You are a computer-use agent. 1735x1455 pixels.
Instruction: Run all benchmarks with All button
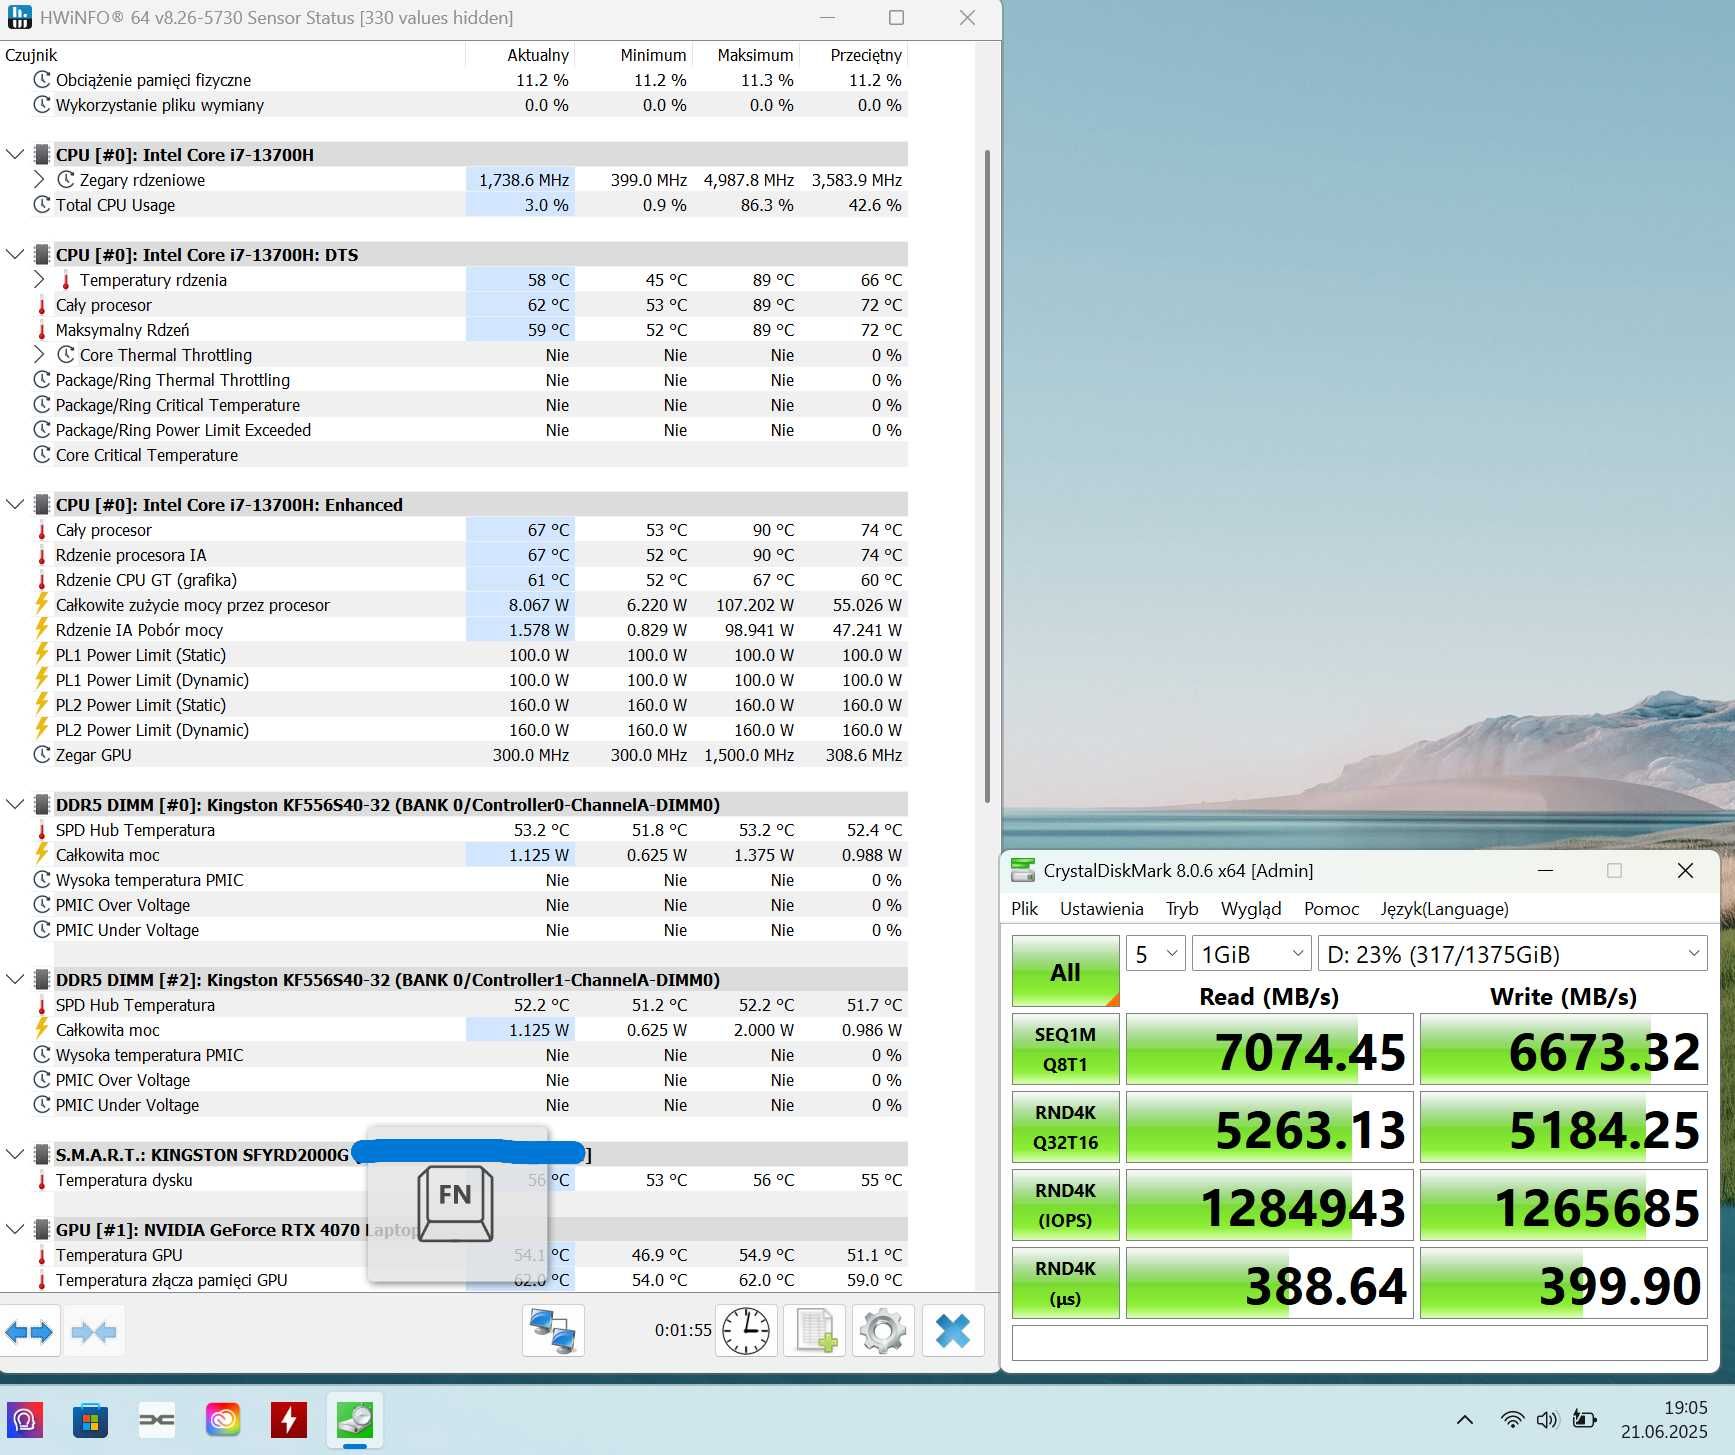pos(1065,971)
